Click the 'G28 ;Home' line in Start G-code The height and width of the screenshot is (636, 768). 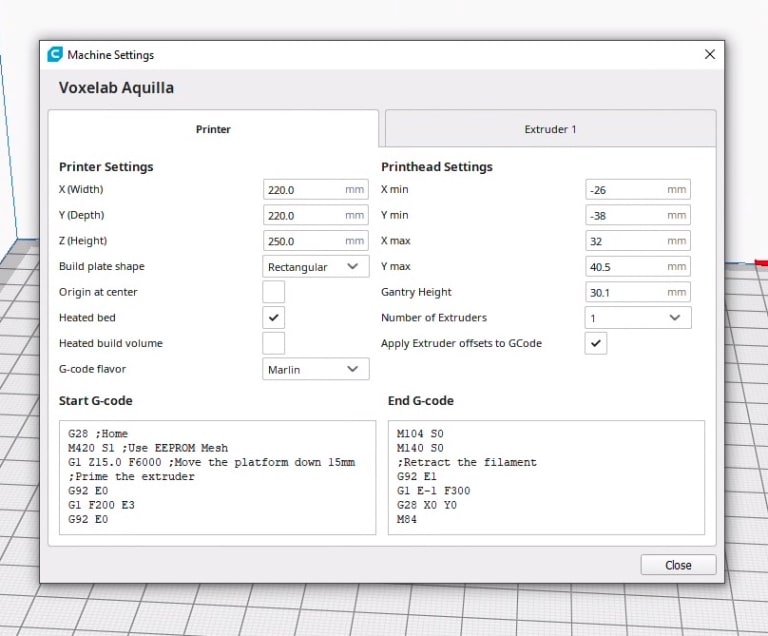click(98, 434)
